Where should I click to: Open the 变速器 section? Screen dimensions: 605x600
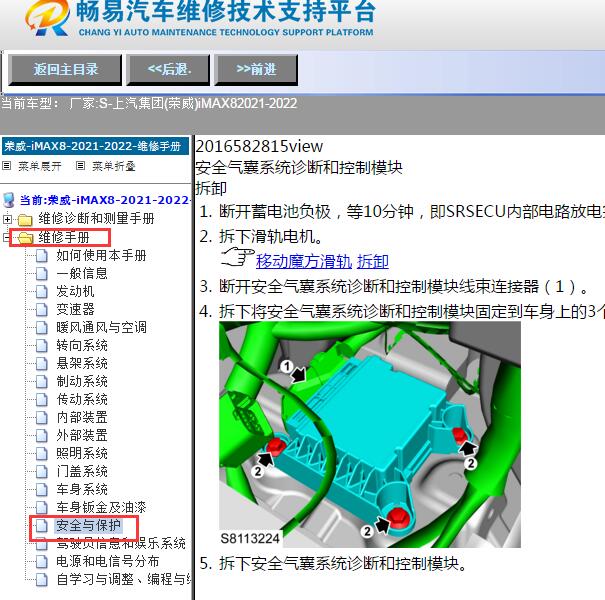click(x=75, y=309)
